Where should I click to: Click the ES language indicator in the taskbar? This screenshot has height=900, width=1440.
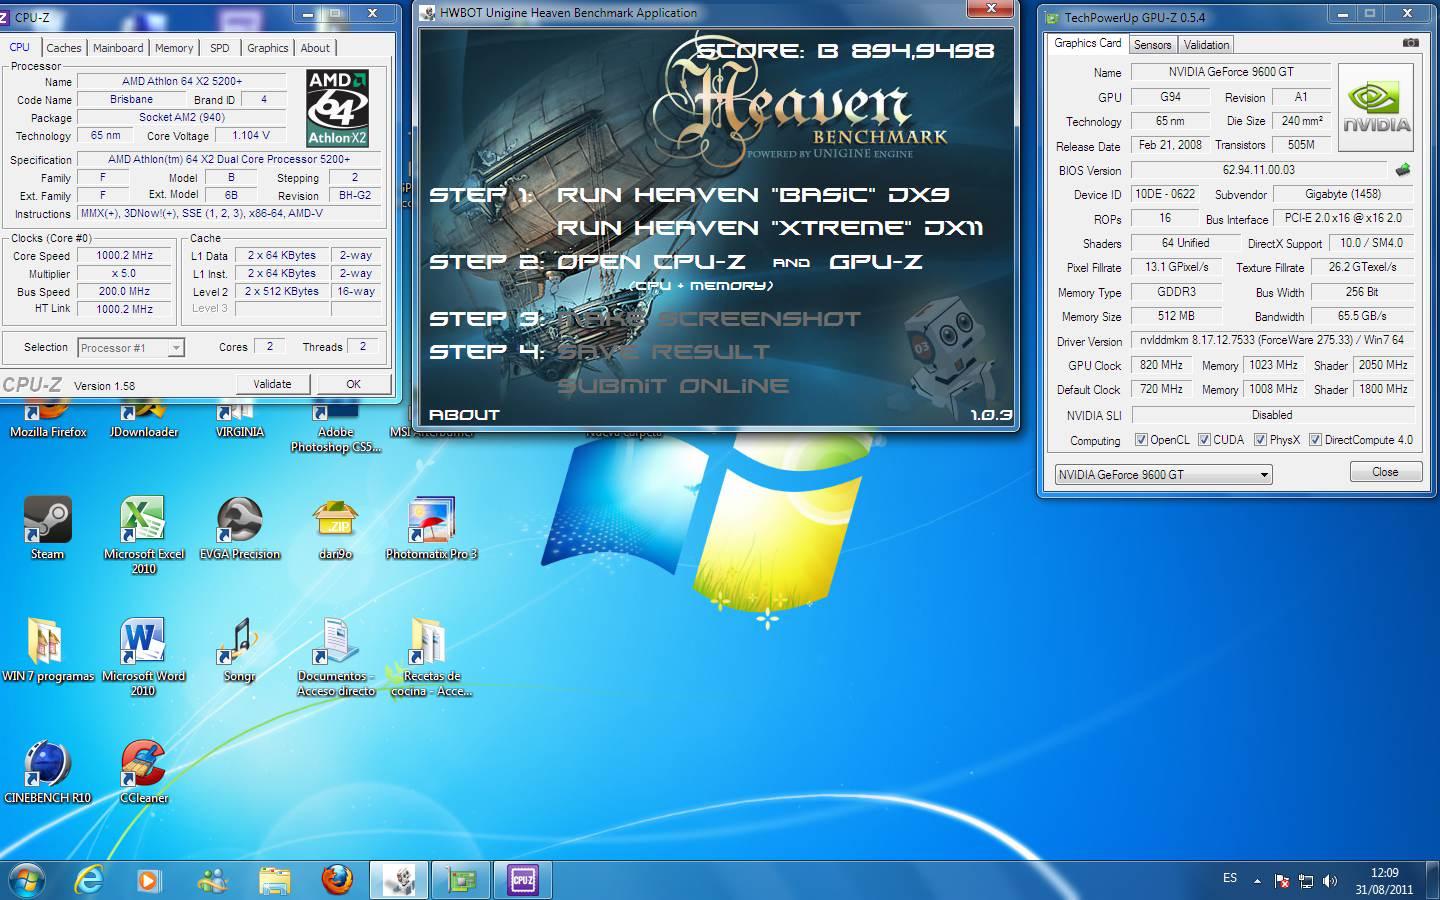click(1230, 878)
